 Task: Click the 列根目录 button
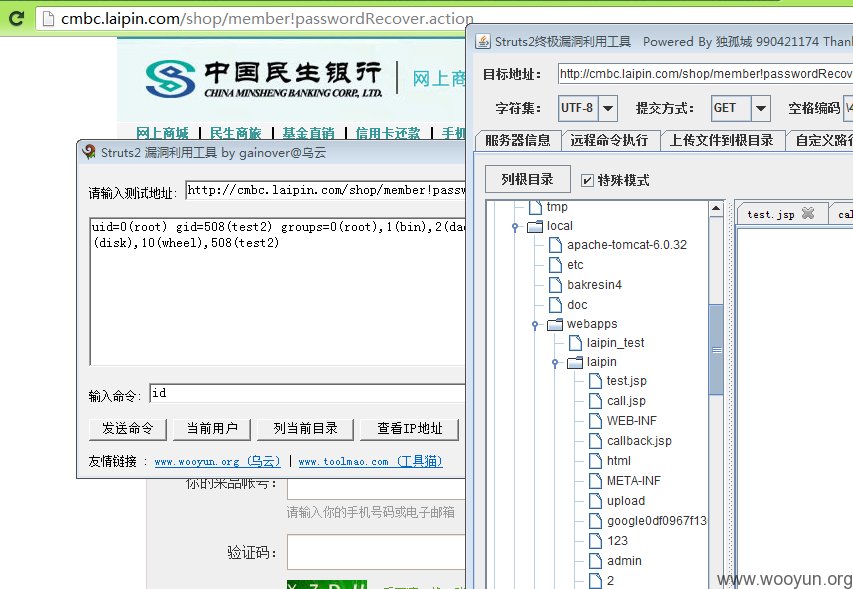527,179
